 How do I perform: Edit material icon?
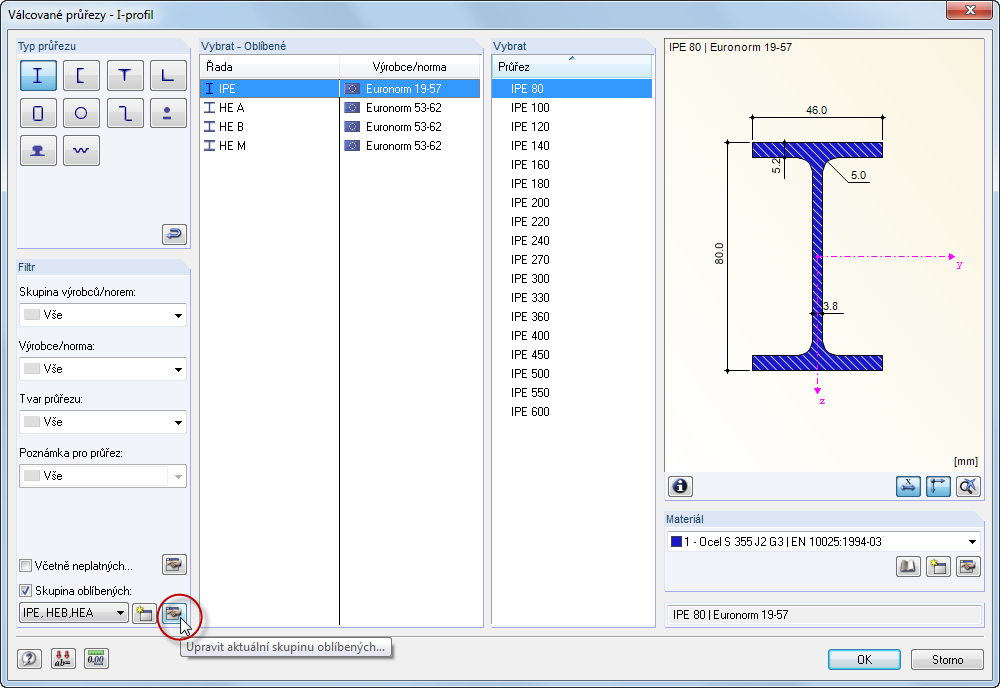pyautogui.click(x=968, y=566)
